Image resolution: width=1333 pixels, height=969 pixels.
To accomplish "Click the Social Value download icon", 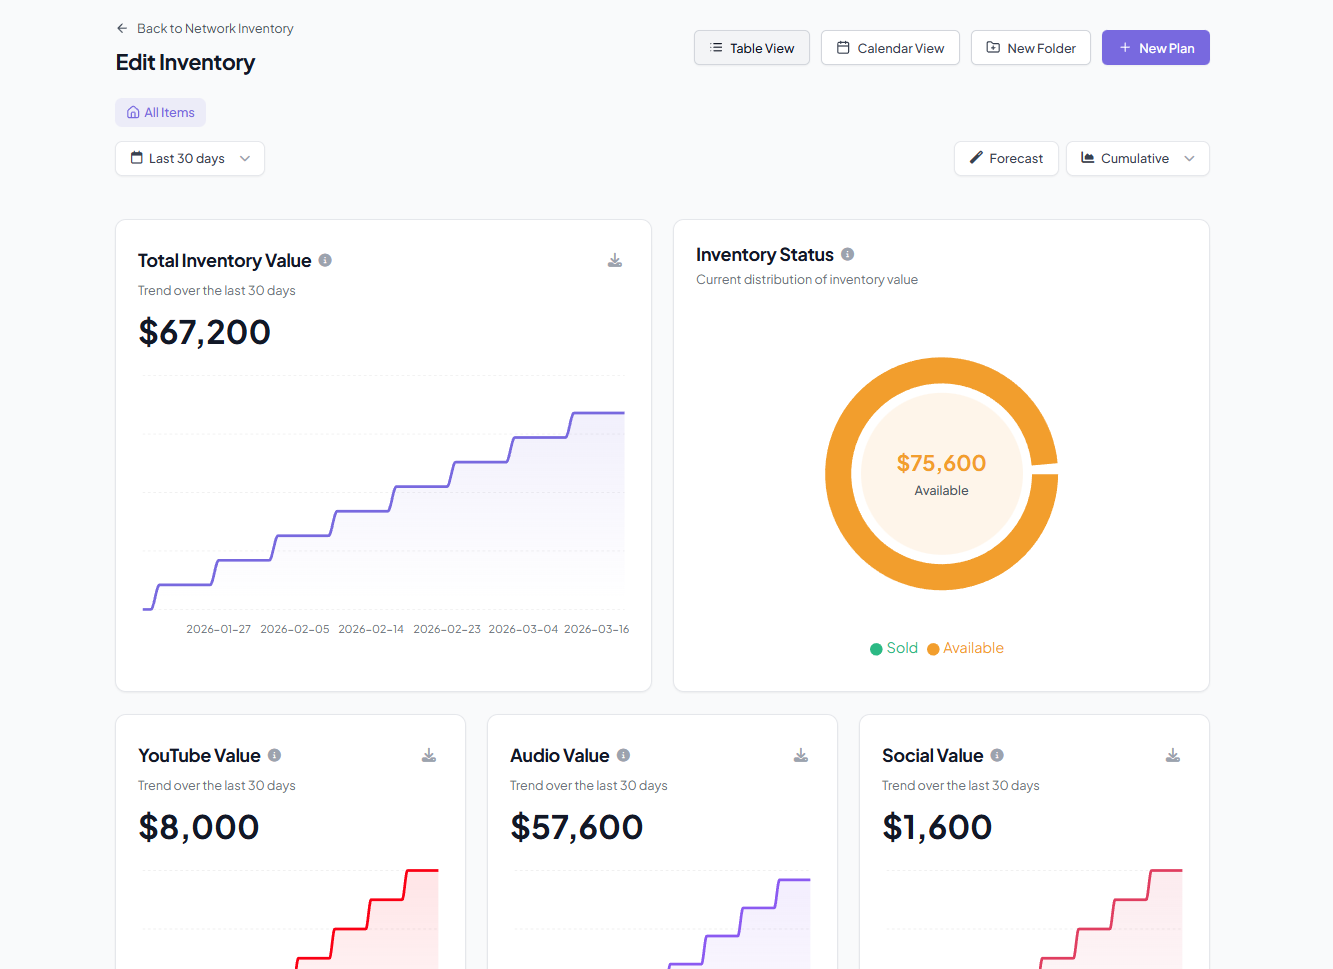I will [1173, 756].
